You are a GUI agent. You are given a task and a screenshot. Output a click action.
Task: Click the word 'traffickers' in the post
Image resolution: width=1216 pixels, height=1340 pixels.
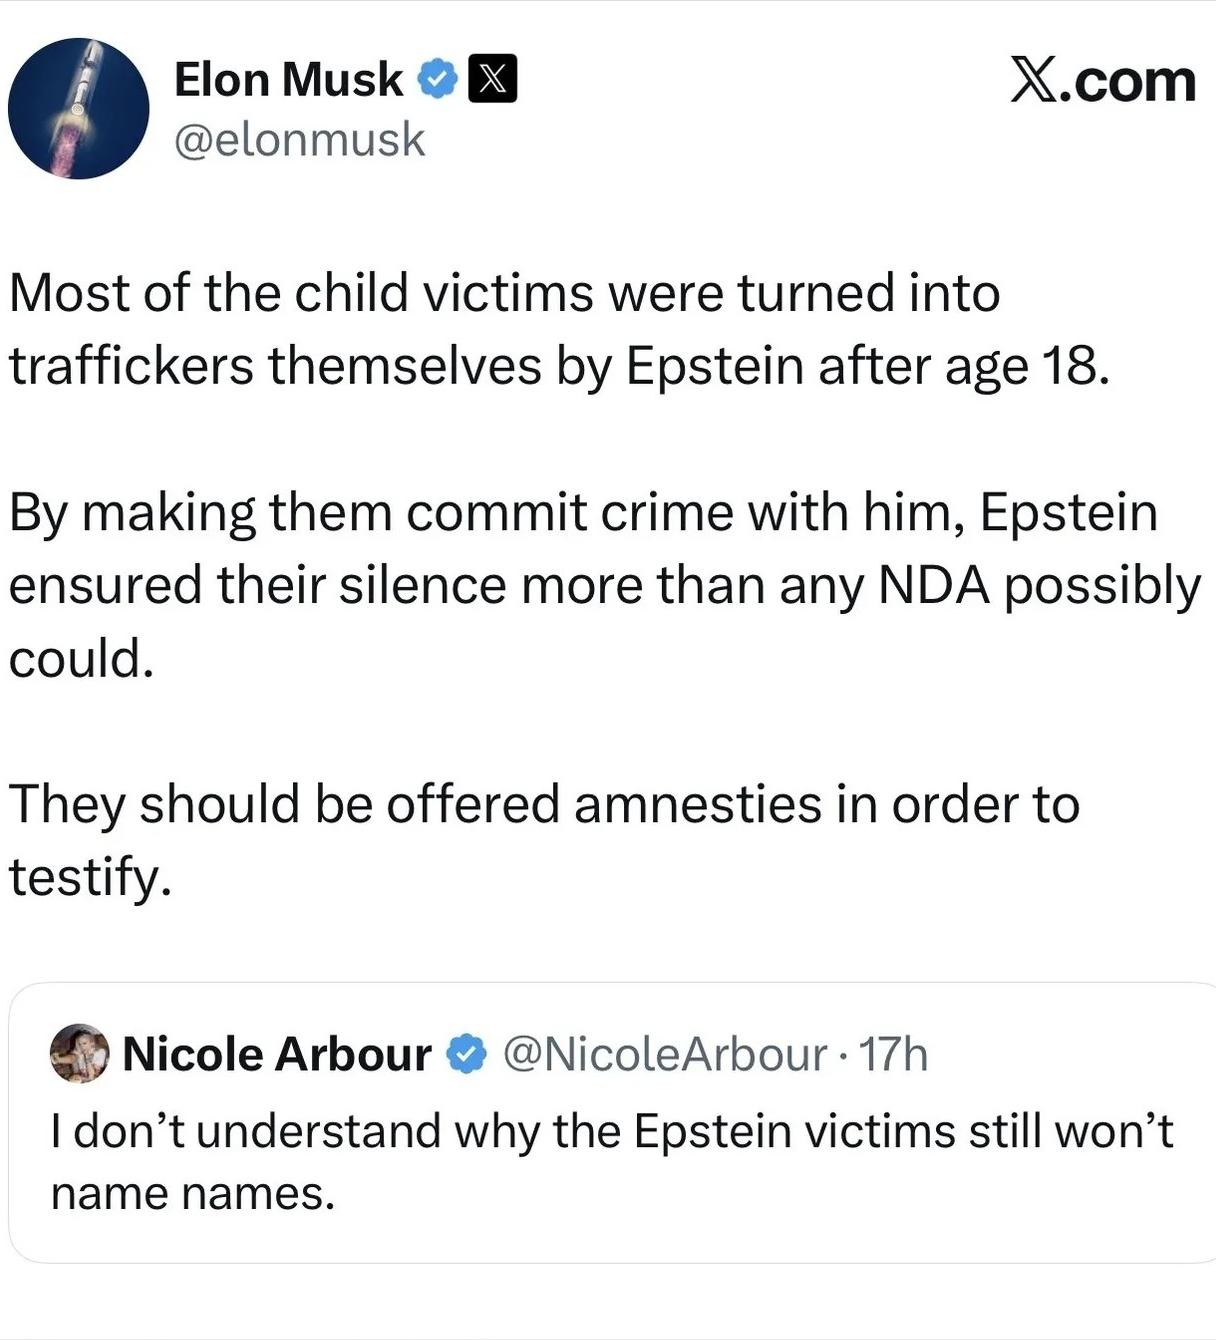tap(131, 366)
